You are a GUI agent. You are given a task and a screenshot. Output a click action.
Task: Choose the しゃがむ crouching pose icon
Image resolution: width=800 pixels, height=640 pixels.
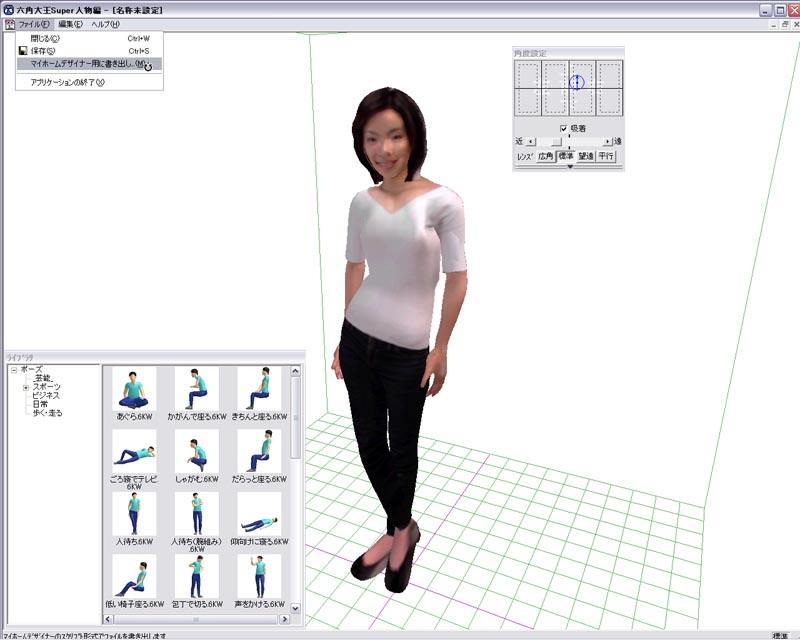tap(196, 452)
